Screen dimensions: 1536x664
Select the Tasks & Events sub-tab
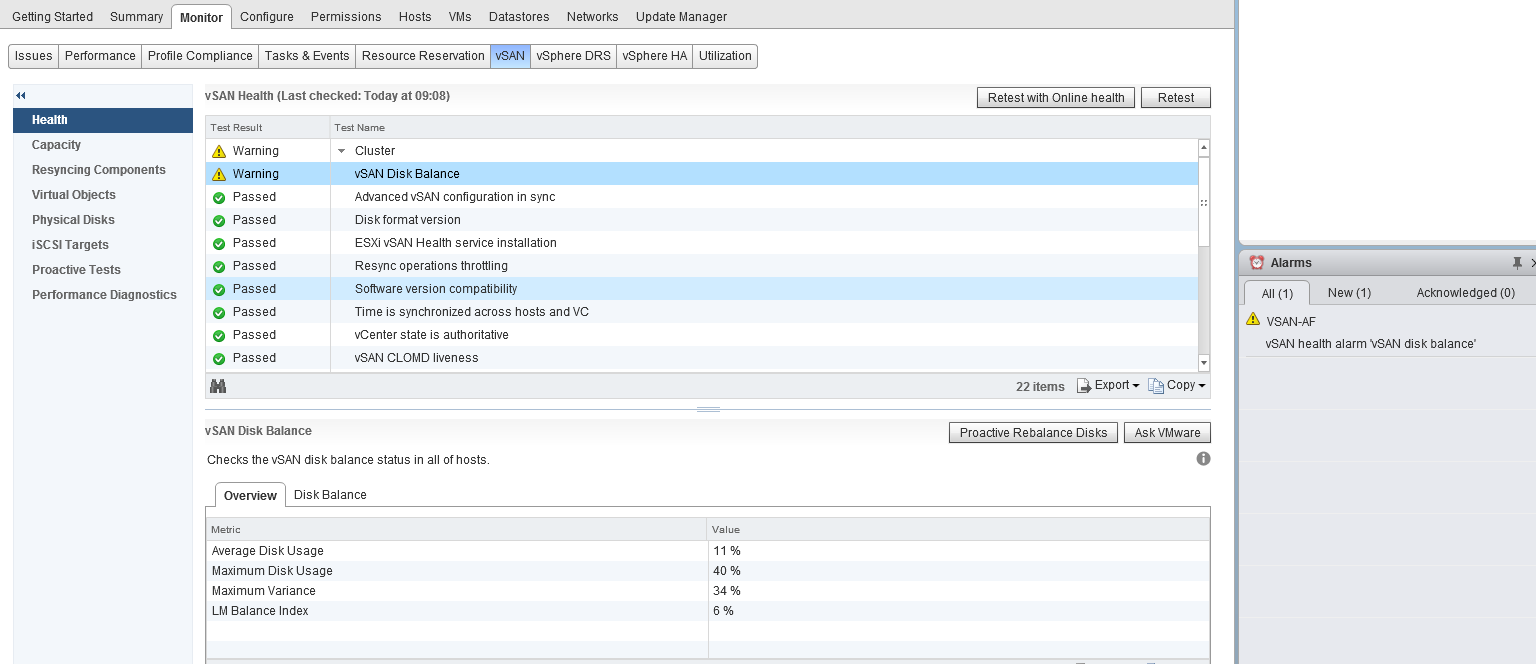[307, 56]
